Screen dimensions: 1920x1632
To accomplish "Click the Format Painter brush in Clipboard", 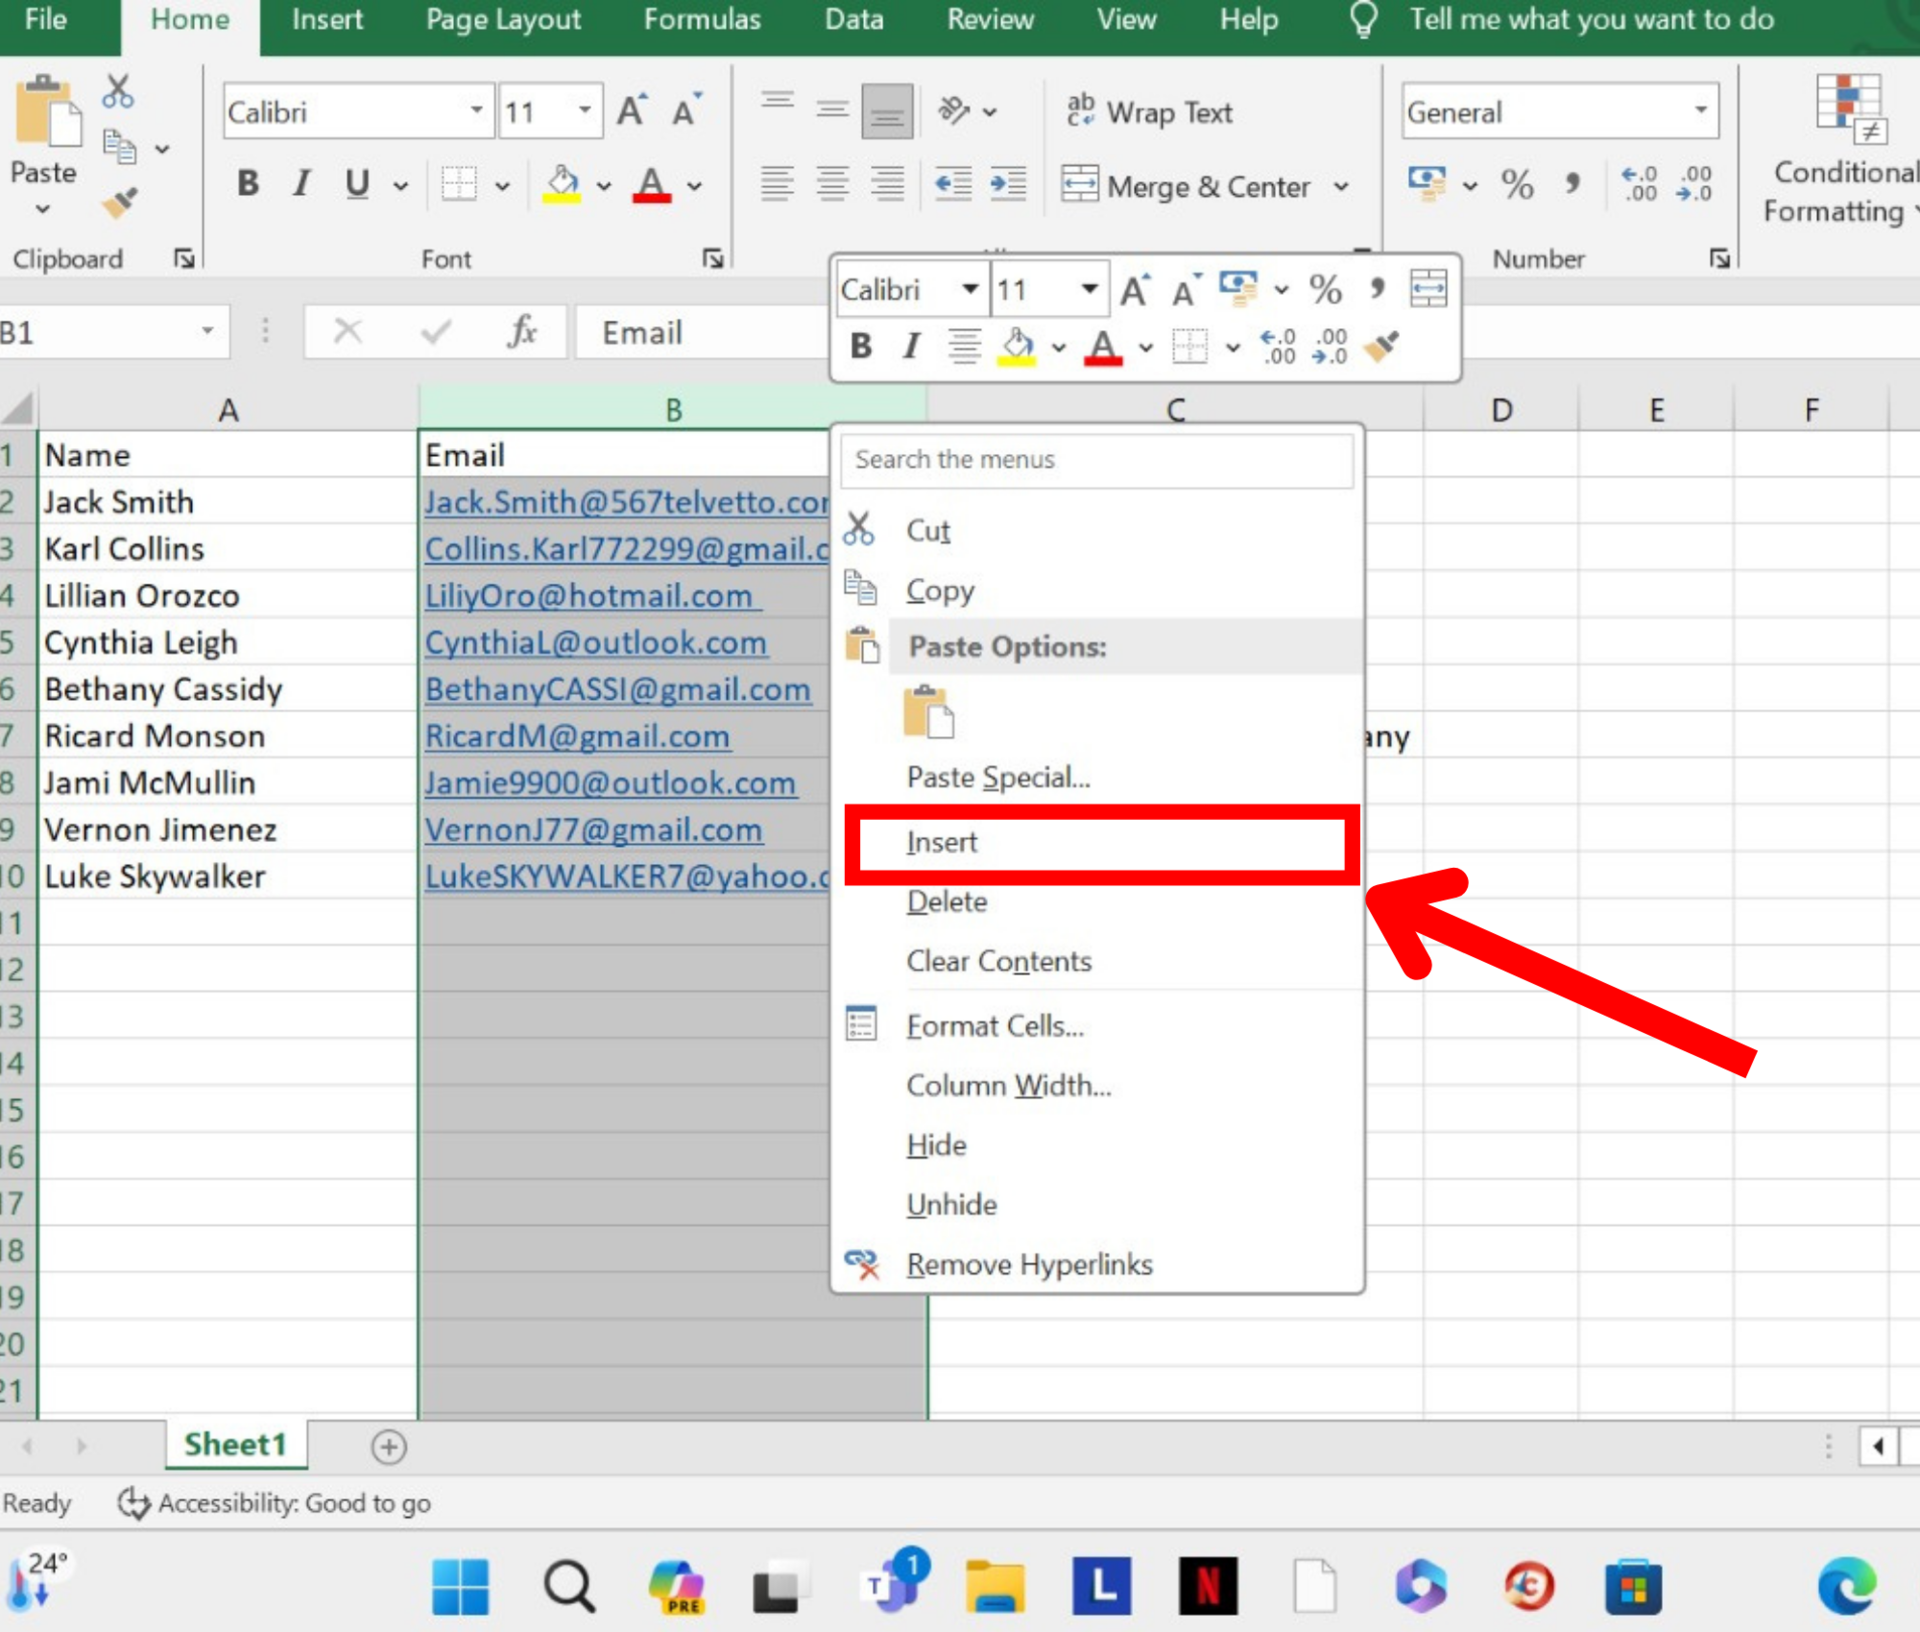I will (x=120, y=203).
